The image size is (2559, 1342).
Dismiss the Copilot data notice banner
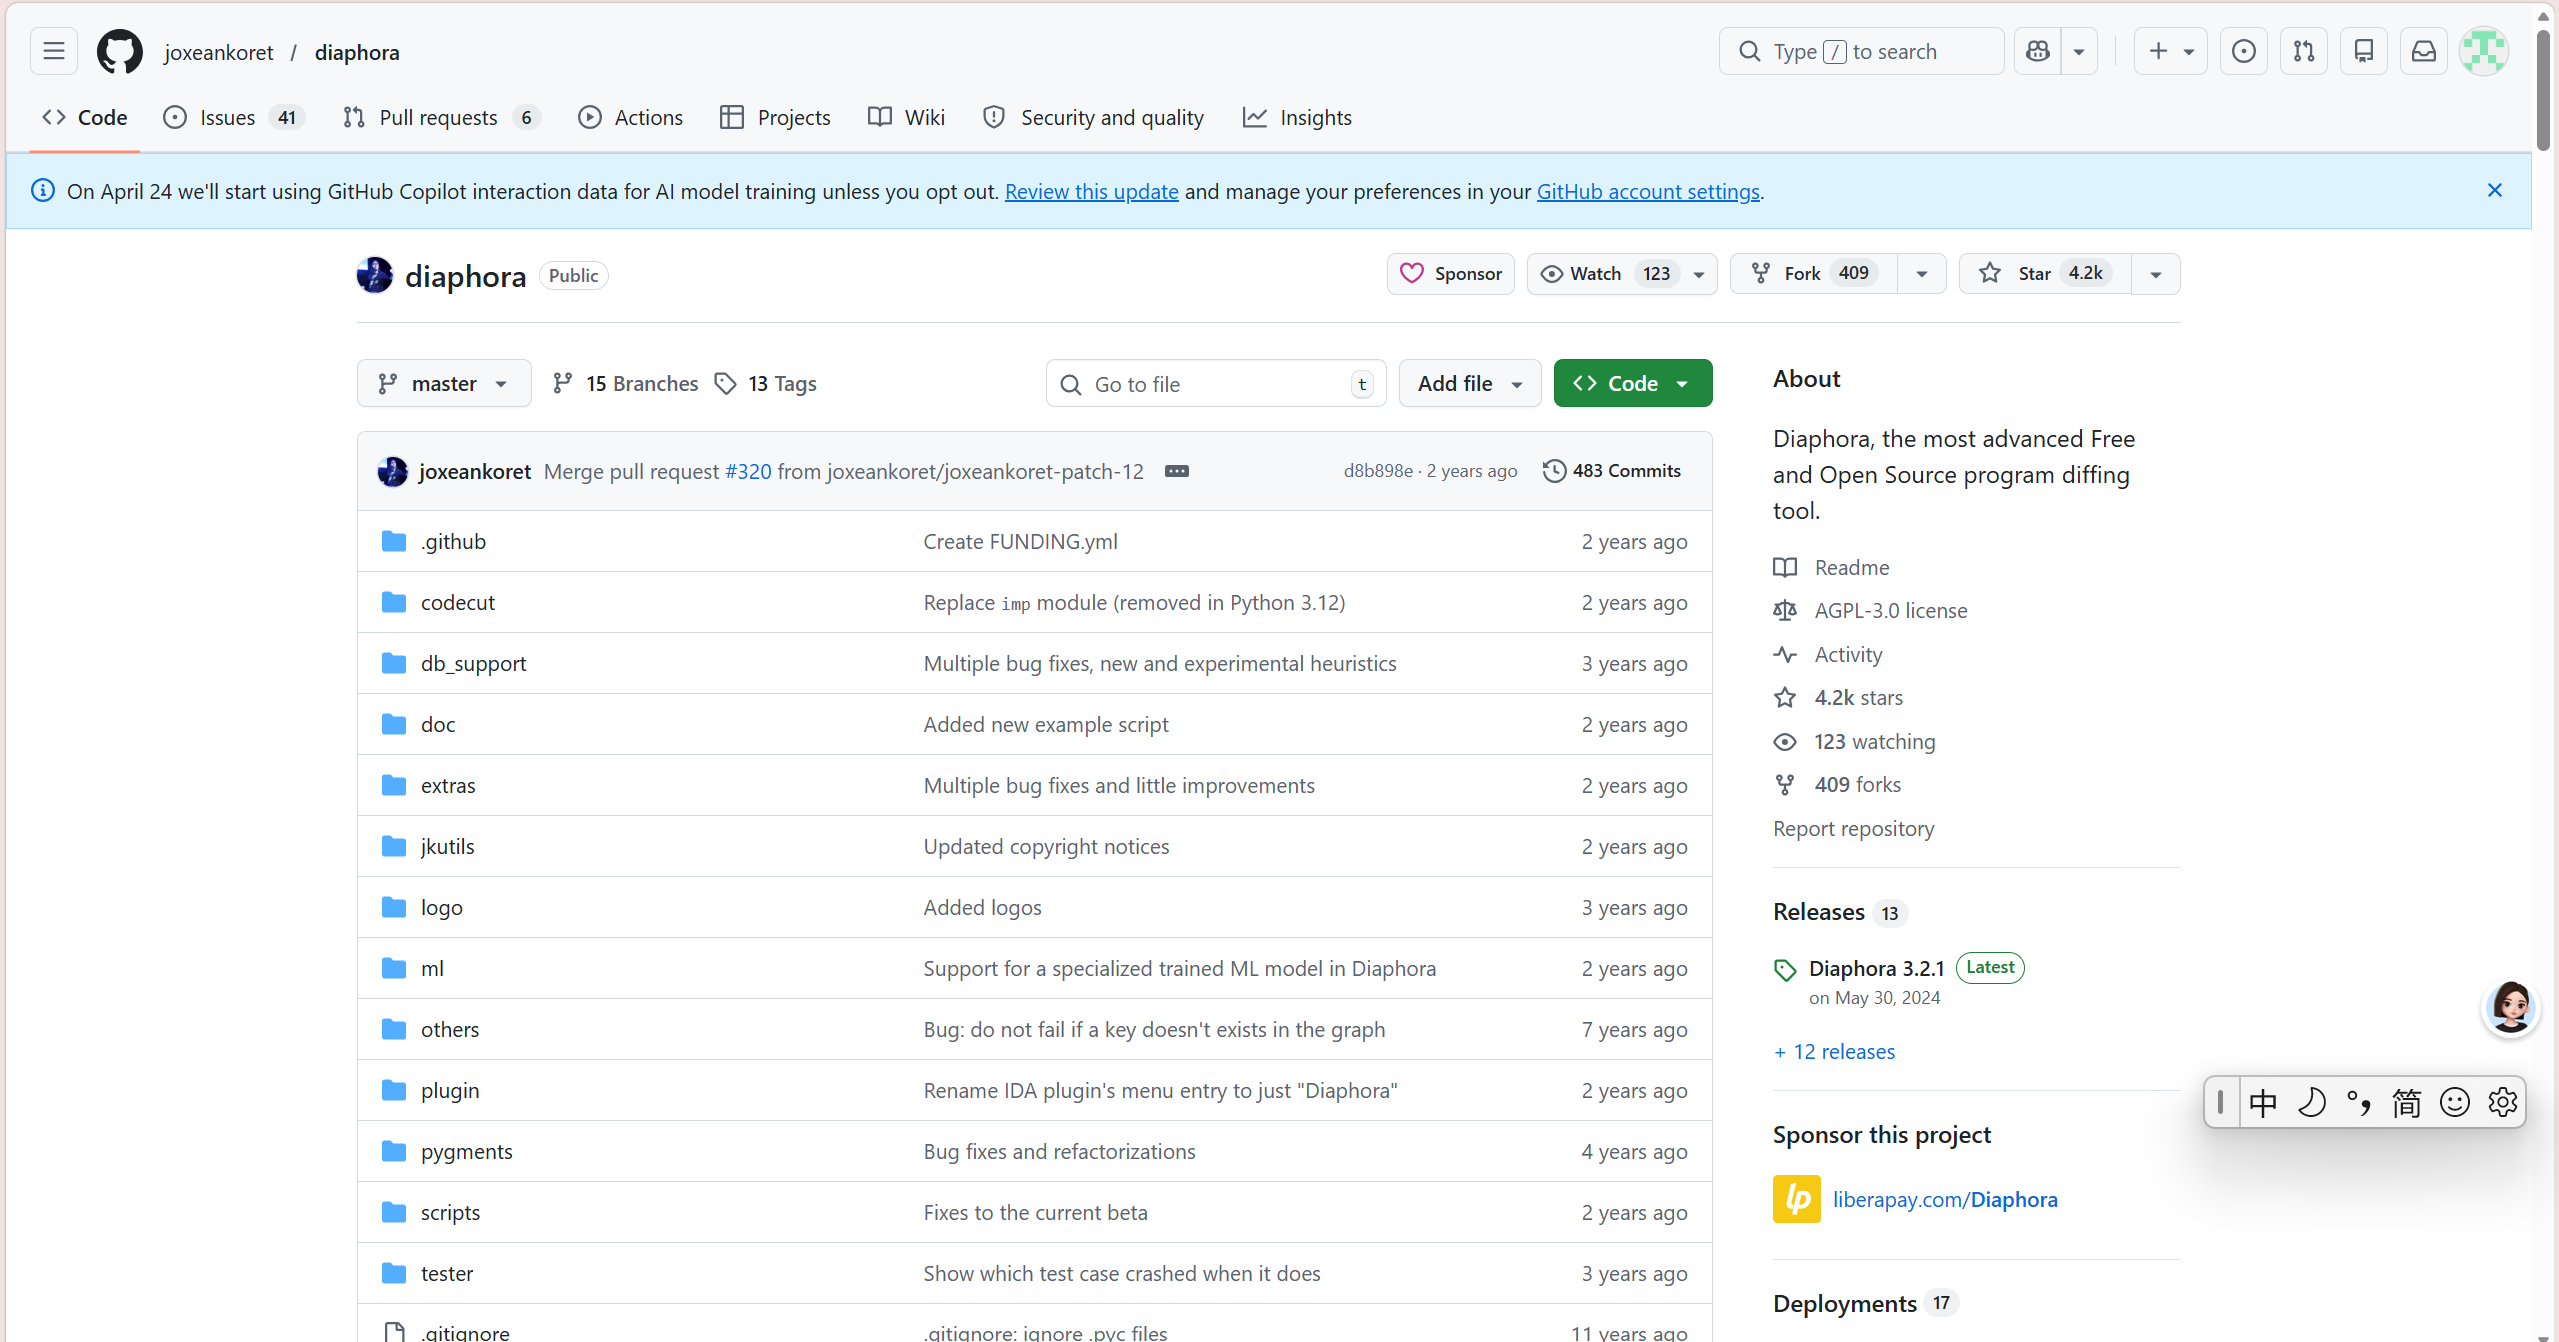(2494, 190)
